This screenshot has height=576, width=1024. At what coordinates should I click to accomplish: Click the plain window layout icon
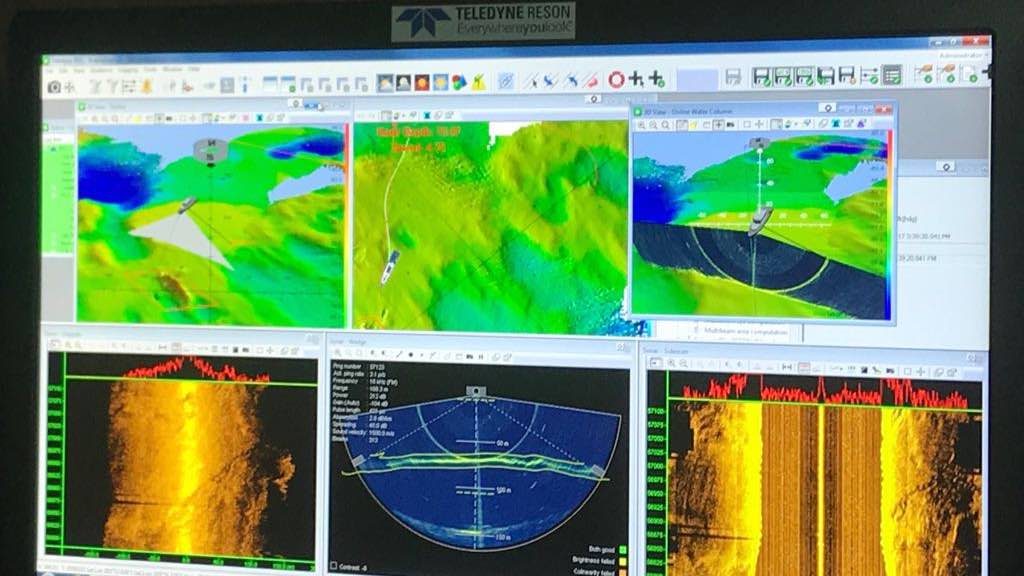click(x=270, y=84)
